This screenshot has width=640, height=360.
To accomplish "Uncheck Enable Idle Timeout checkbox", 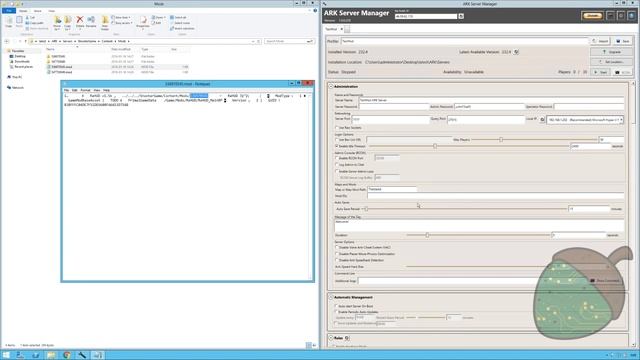I will [x=337, y=146].
